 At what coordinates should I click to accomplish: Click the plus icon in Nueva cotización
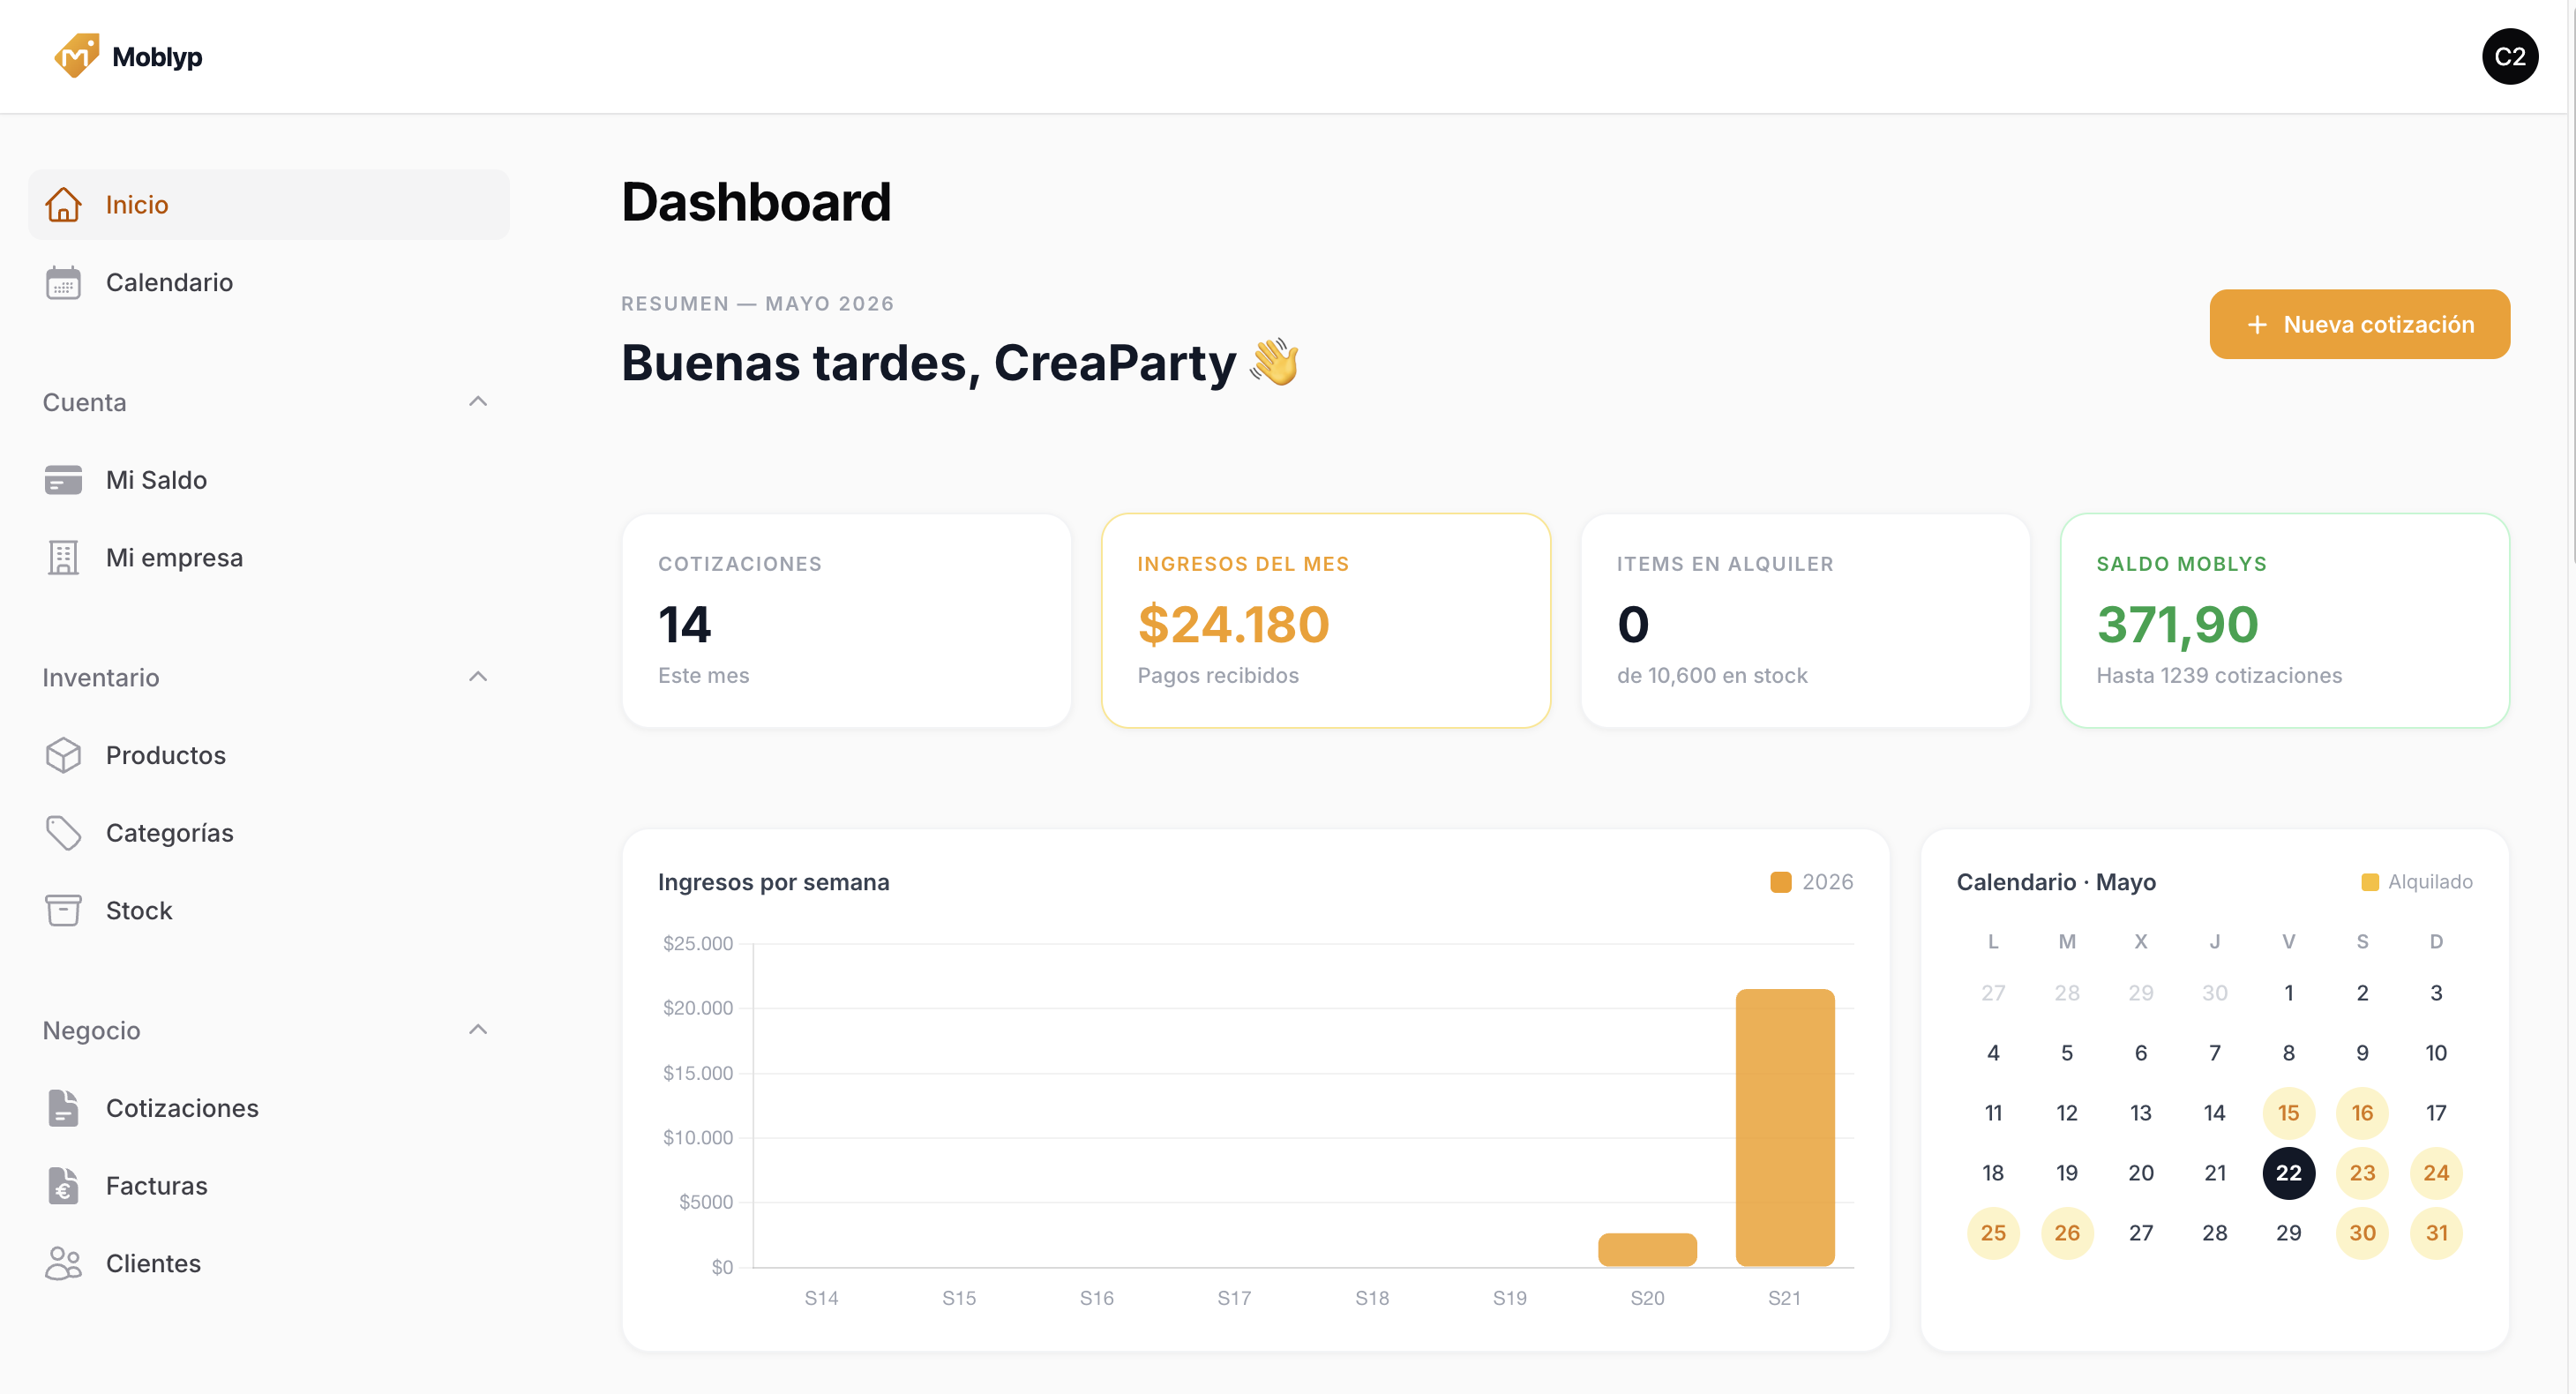(2257, 325)
